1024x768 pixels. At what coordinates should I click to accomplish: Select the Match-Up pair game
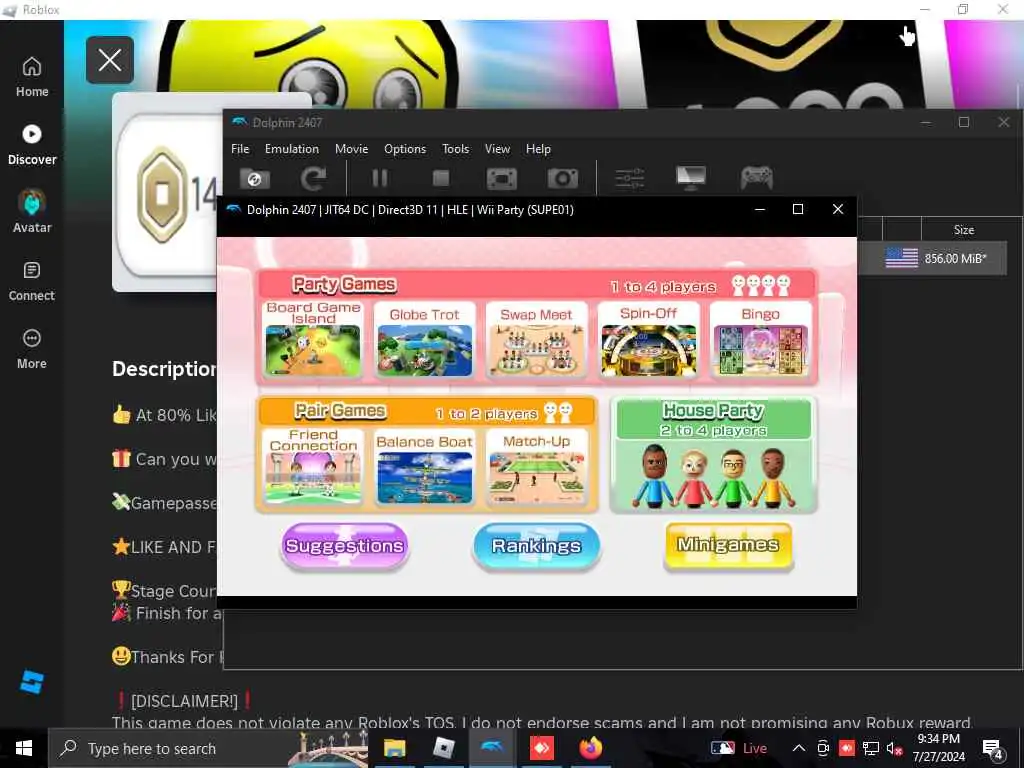coord(536,466)
